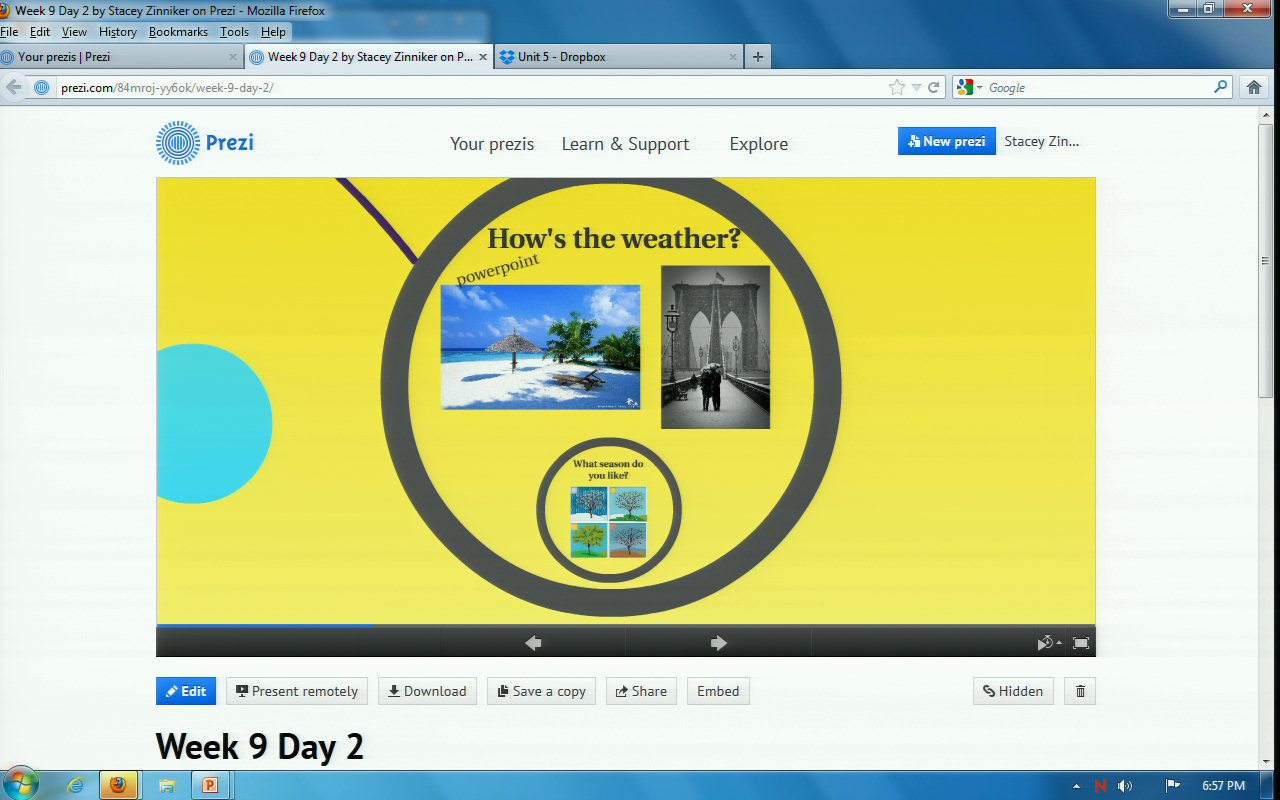Reload the page in Firefox
Viewport: 1280px width, 800px height.
coord(934,88)
